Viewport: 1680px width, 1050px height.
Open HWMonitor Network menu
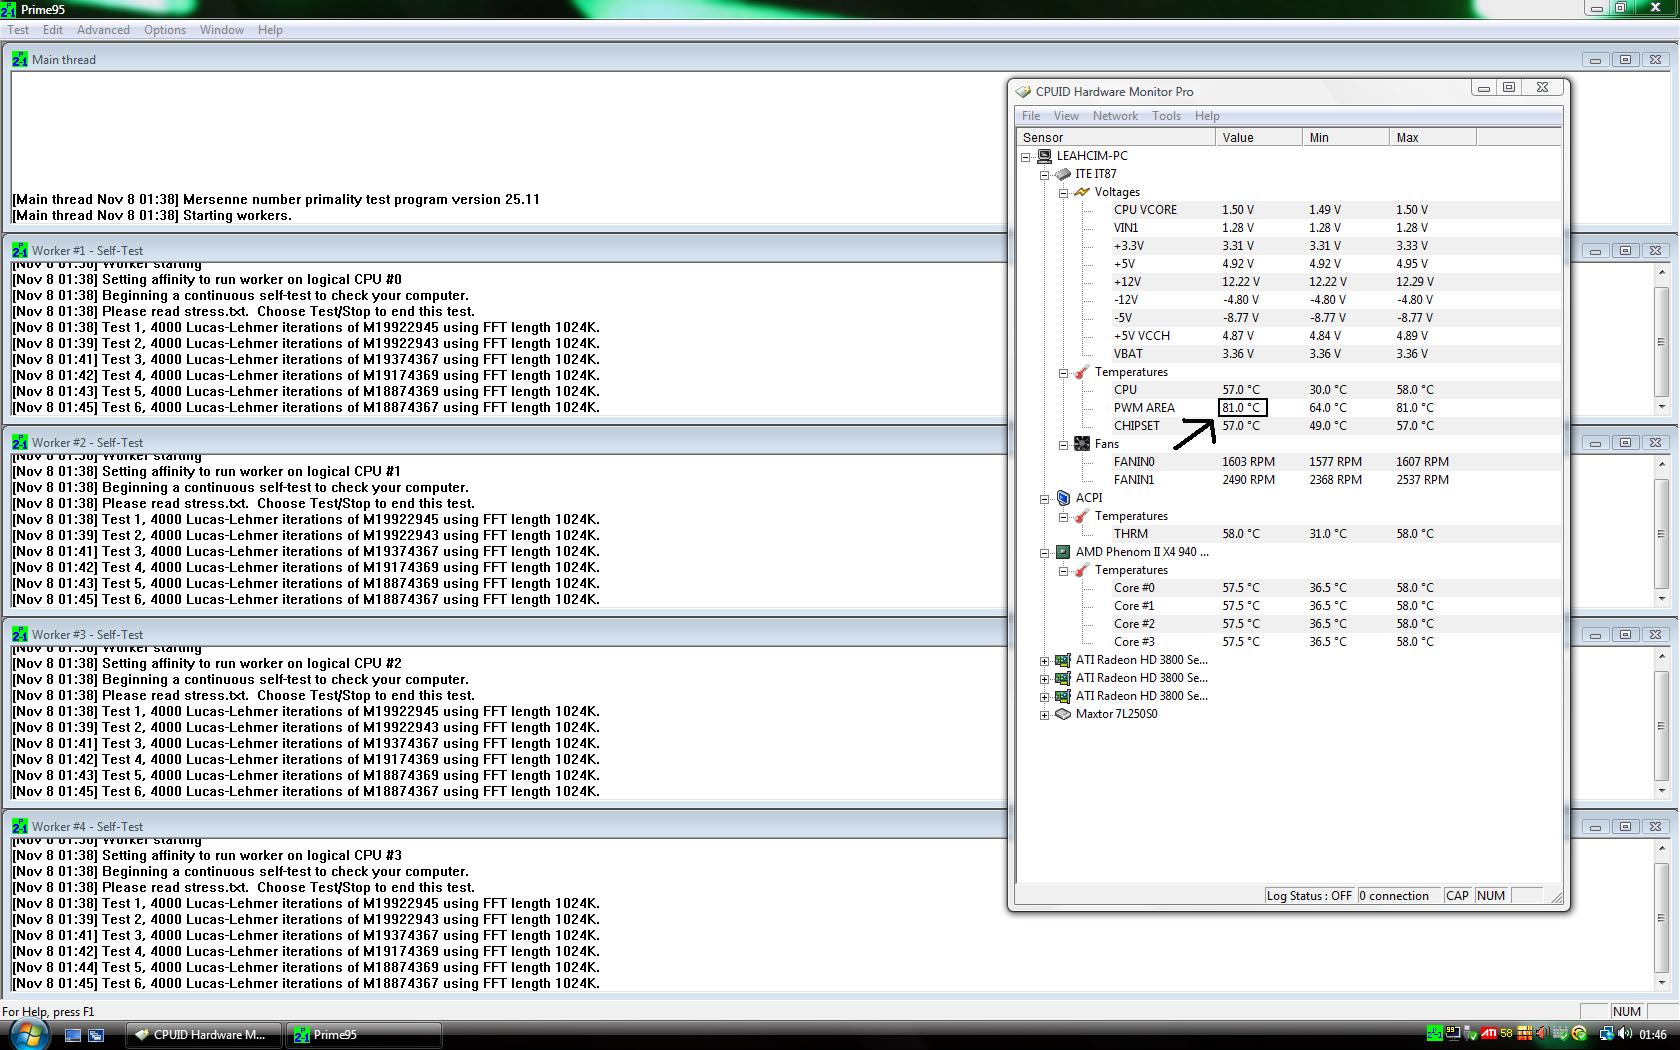pyautogui.click(x=1115, y=116)
